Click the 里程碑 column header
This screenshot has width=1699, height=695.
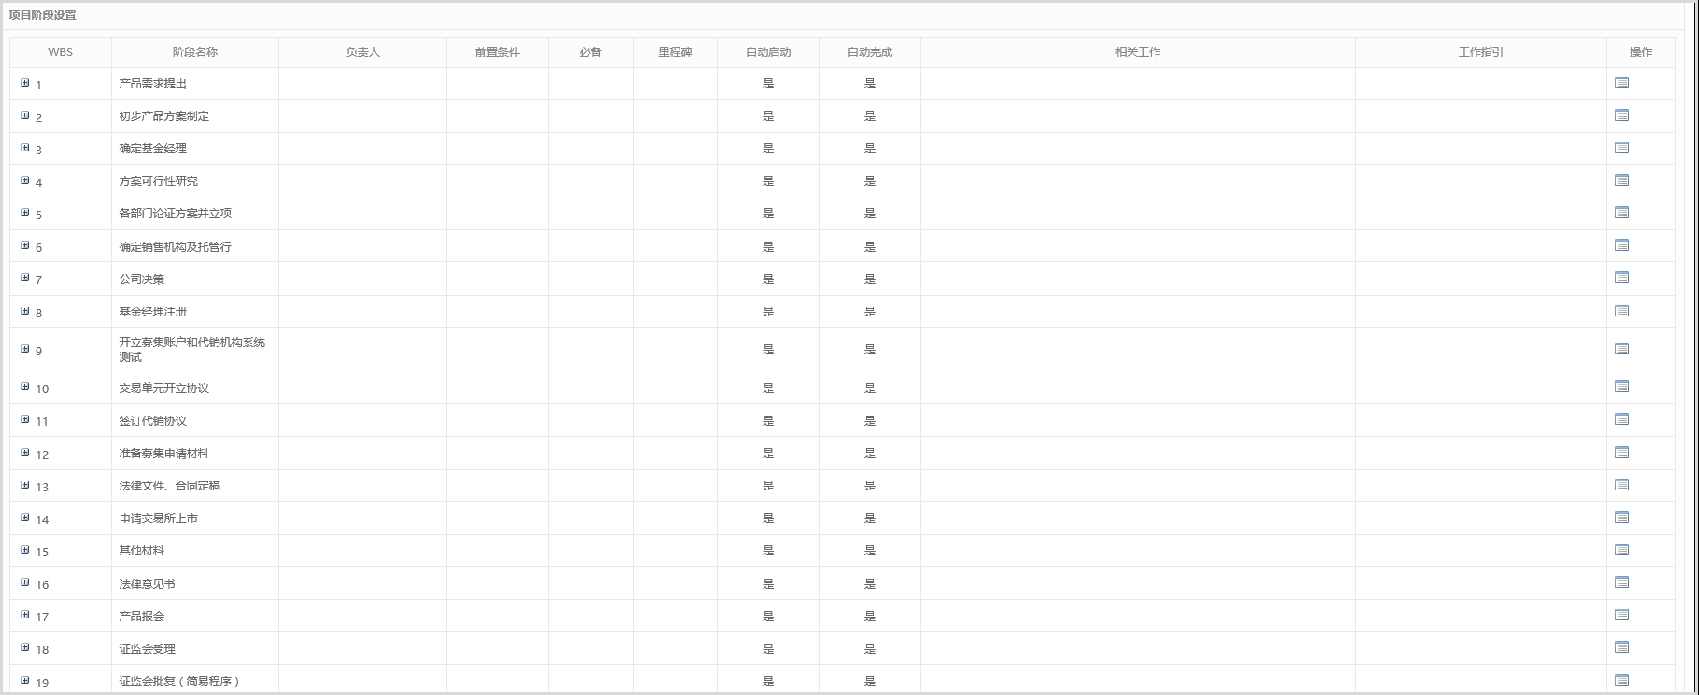[x=675, y=52]
